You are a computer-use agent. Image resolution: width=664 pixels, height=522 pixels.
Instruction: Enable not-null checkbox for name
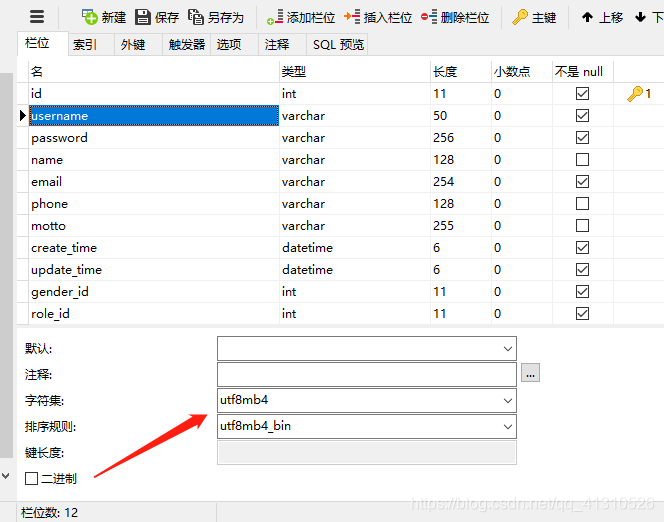(x=582, y=160)
